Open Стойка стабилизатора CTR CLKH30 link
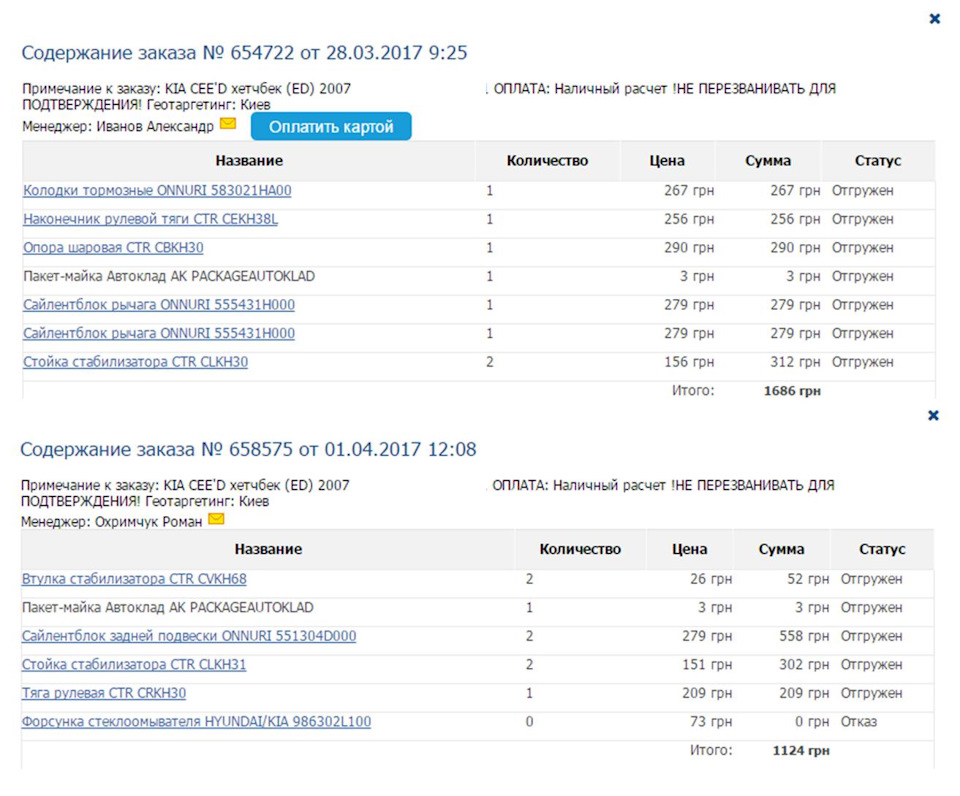 (135, 362)
